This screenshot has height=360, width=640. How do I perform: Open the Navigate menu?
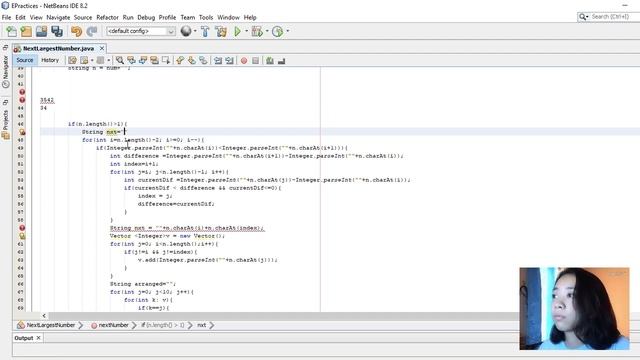click(58, 18)
